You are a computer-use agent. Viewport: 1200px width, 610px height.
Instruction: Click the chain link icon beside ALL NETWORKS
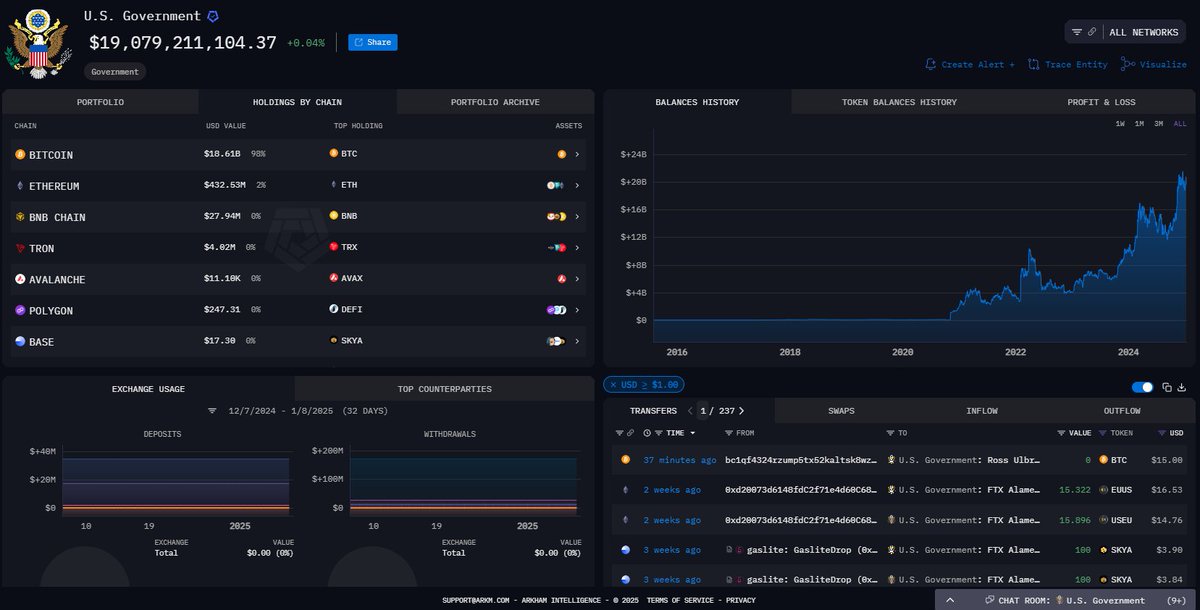(x=1092, y=32)
